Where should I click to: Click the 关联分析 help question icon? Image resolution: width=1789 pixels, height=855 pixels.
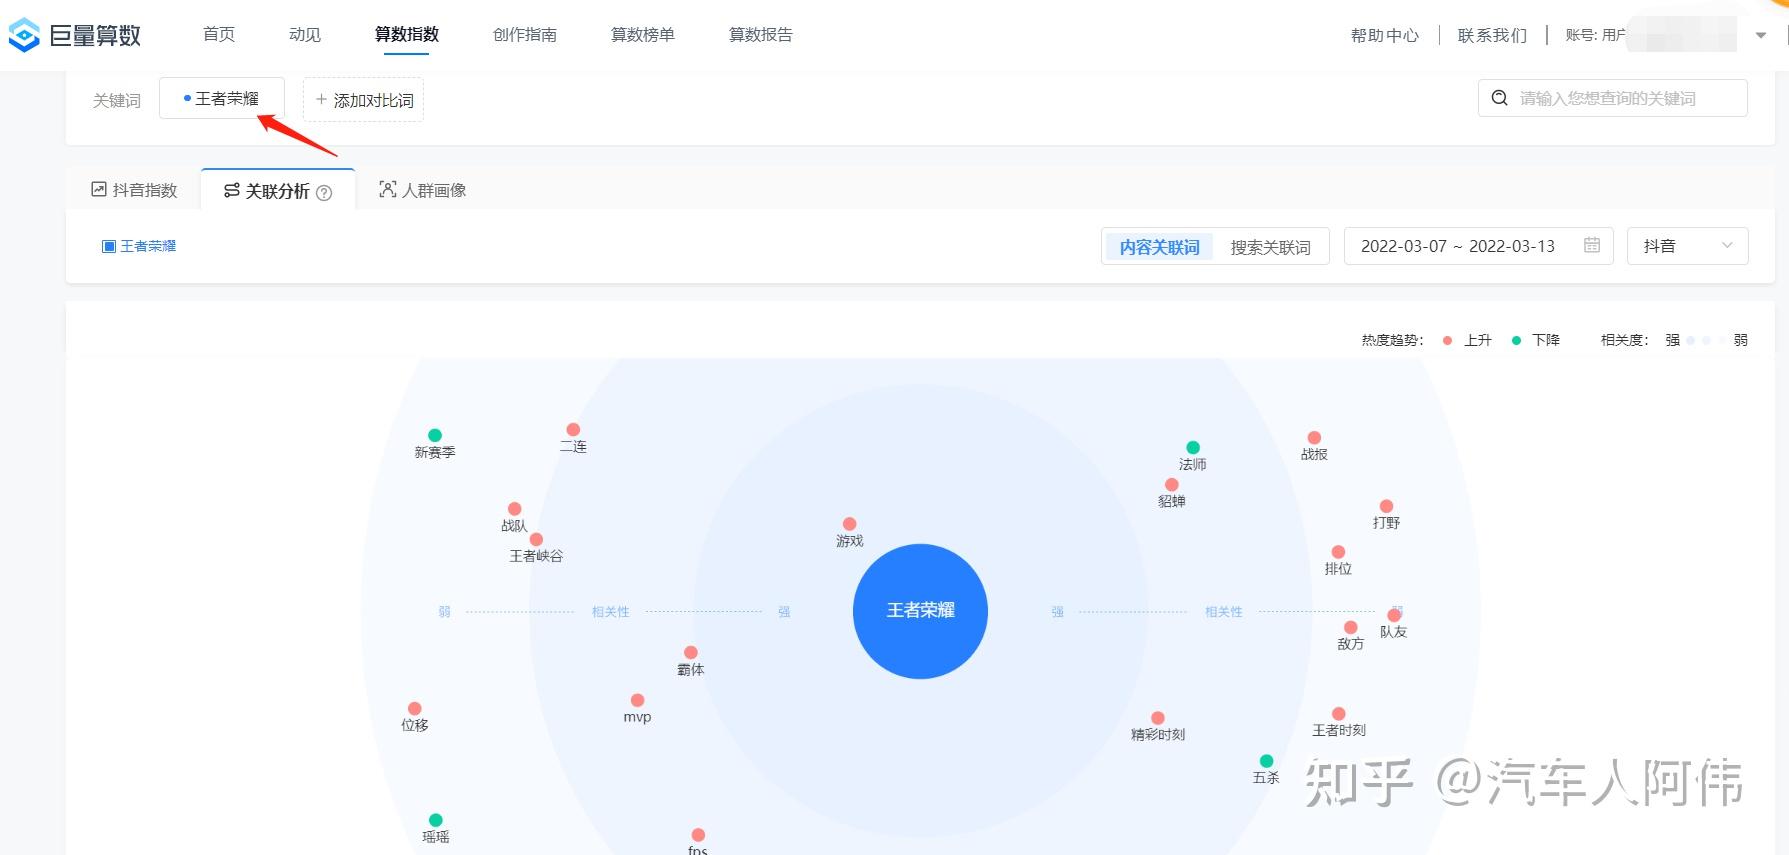(324, 193)
